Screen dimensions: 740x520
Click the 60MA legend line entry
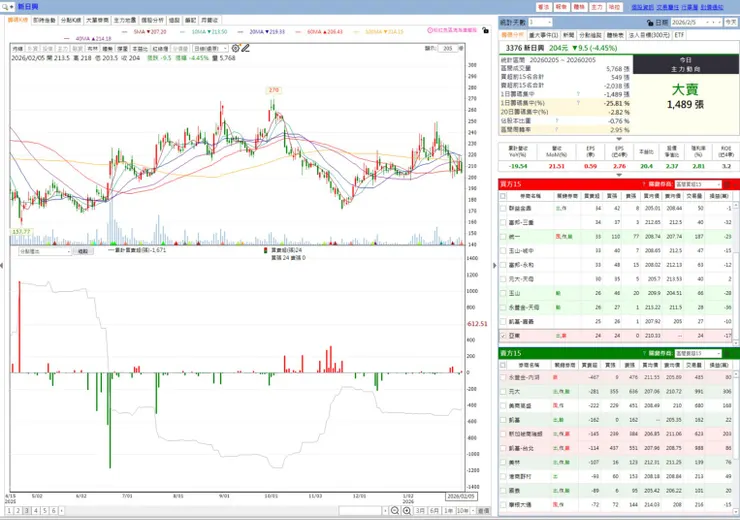pos(319,32)
